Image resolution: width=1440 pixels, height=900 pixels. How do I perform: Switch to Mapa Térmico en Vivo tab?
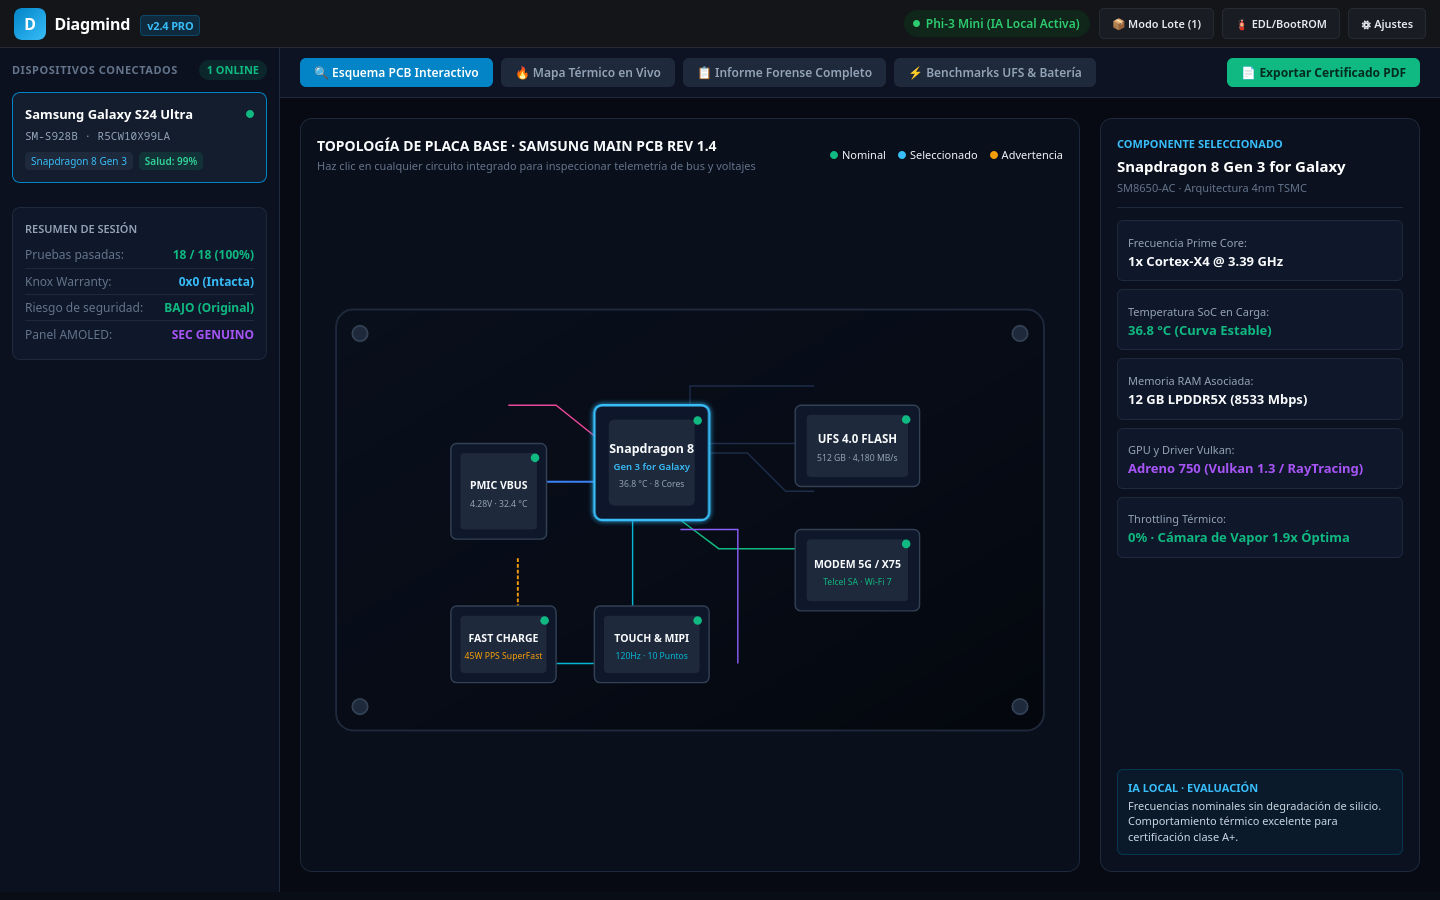[x=588, y=73]
